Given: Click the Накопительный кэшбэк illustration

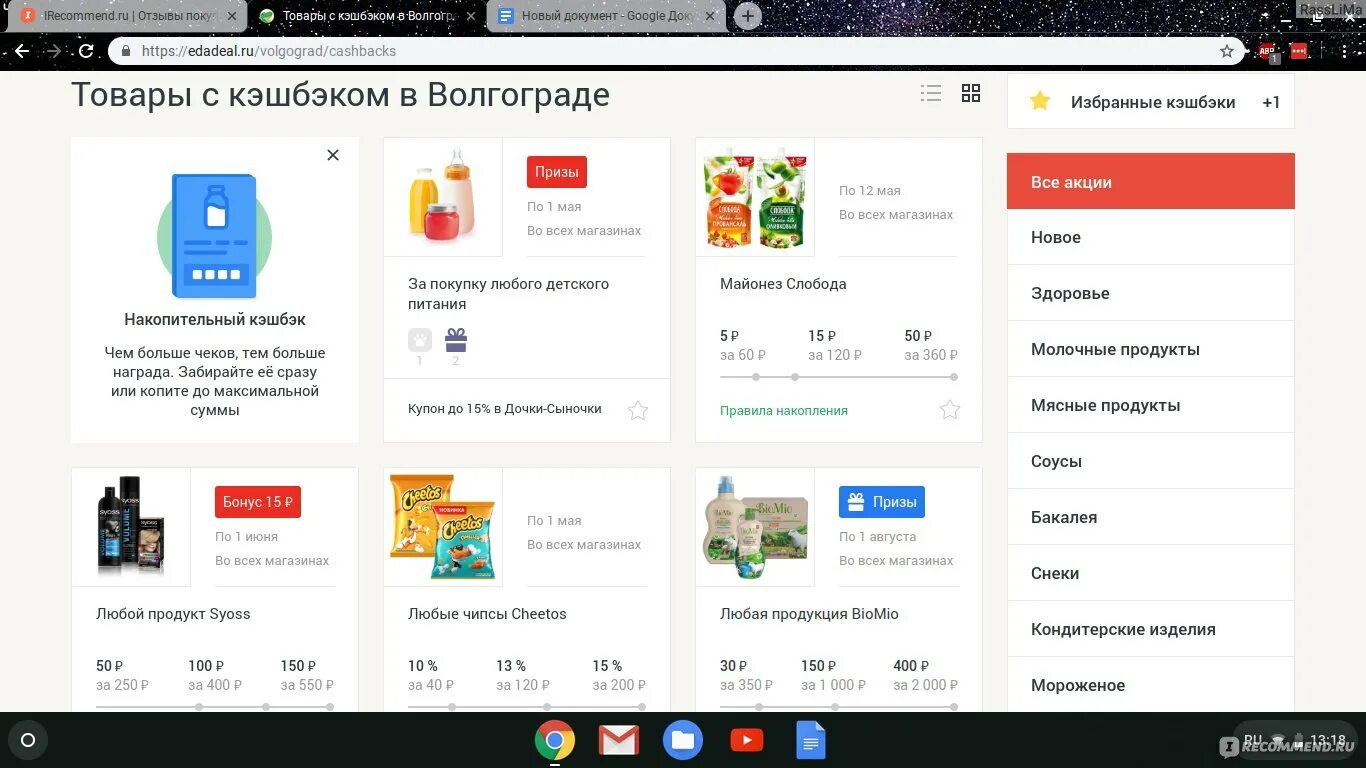Looking at the screenshot, I should coord(214,236).
